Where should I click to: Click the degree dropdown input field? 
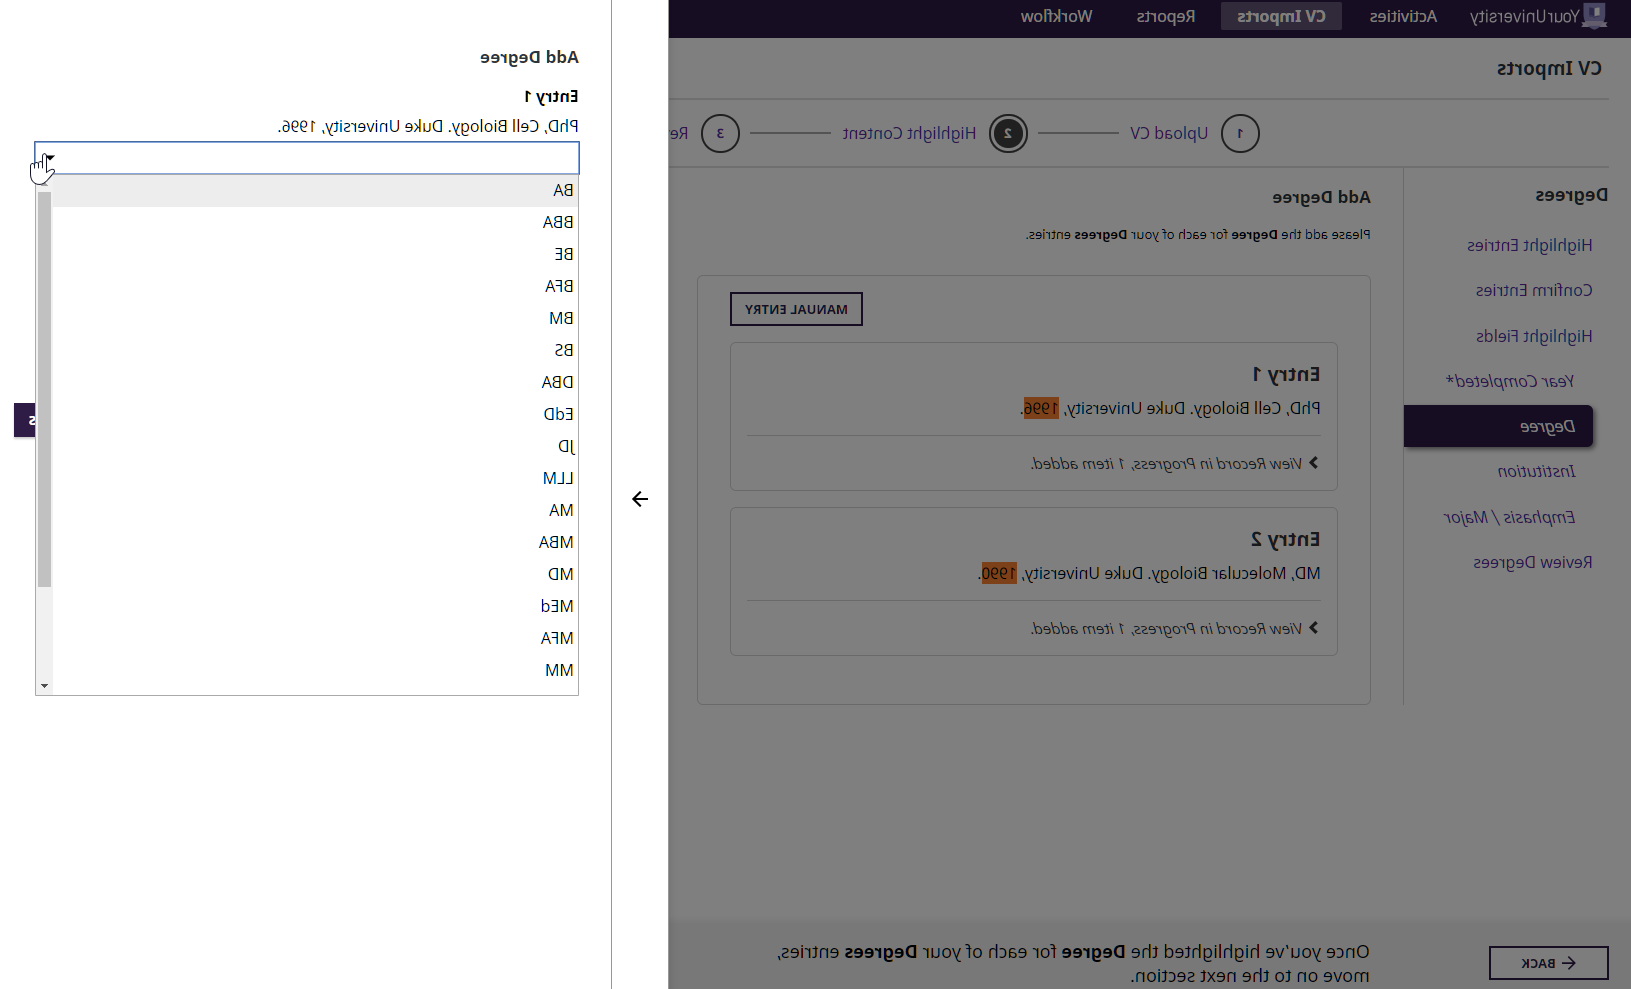coord(307,158)
